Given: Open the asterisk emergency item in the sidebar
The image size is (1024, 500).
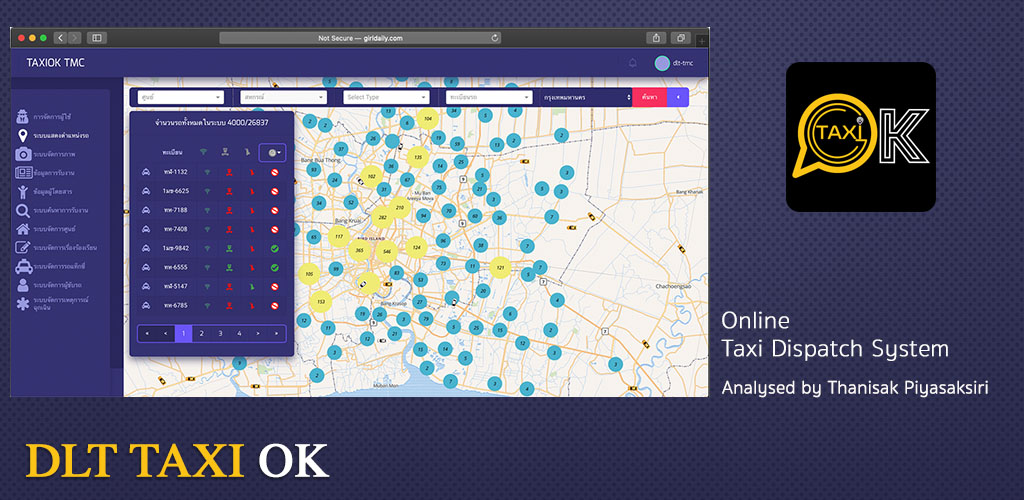Looking at the screenshot, I should point(23,304).
